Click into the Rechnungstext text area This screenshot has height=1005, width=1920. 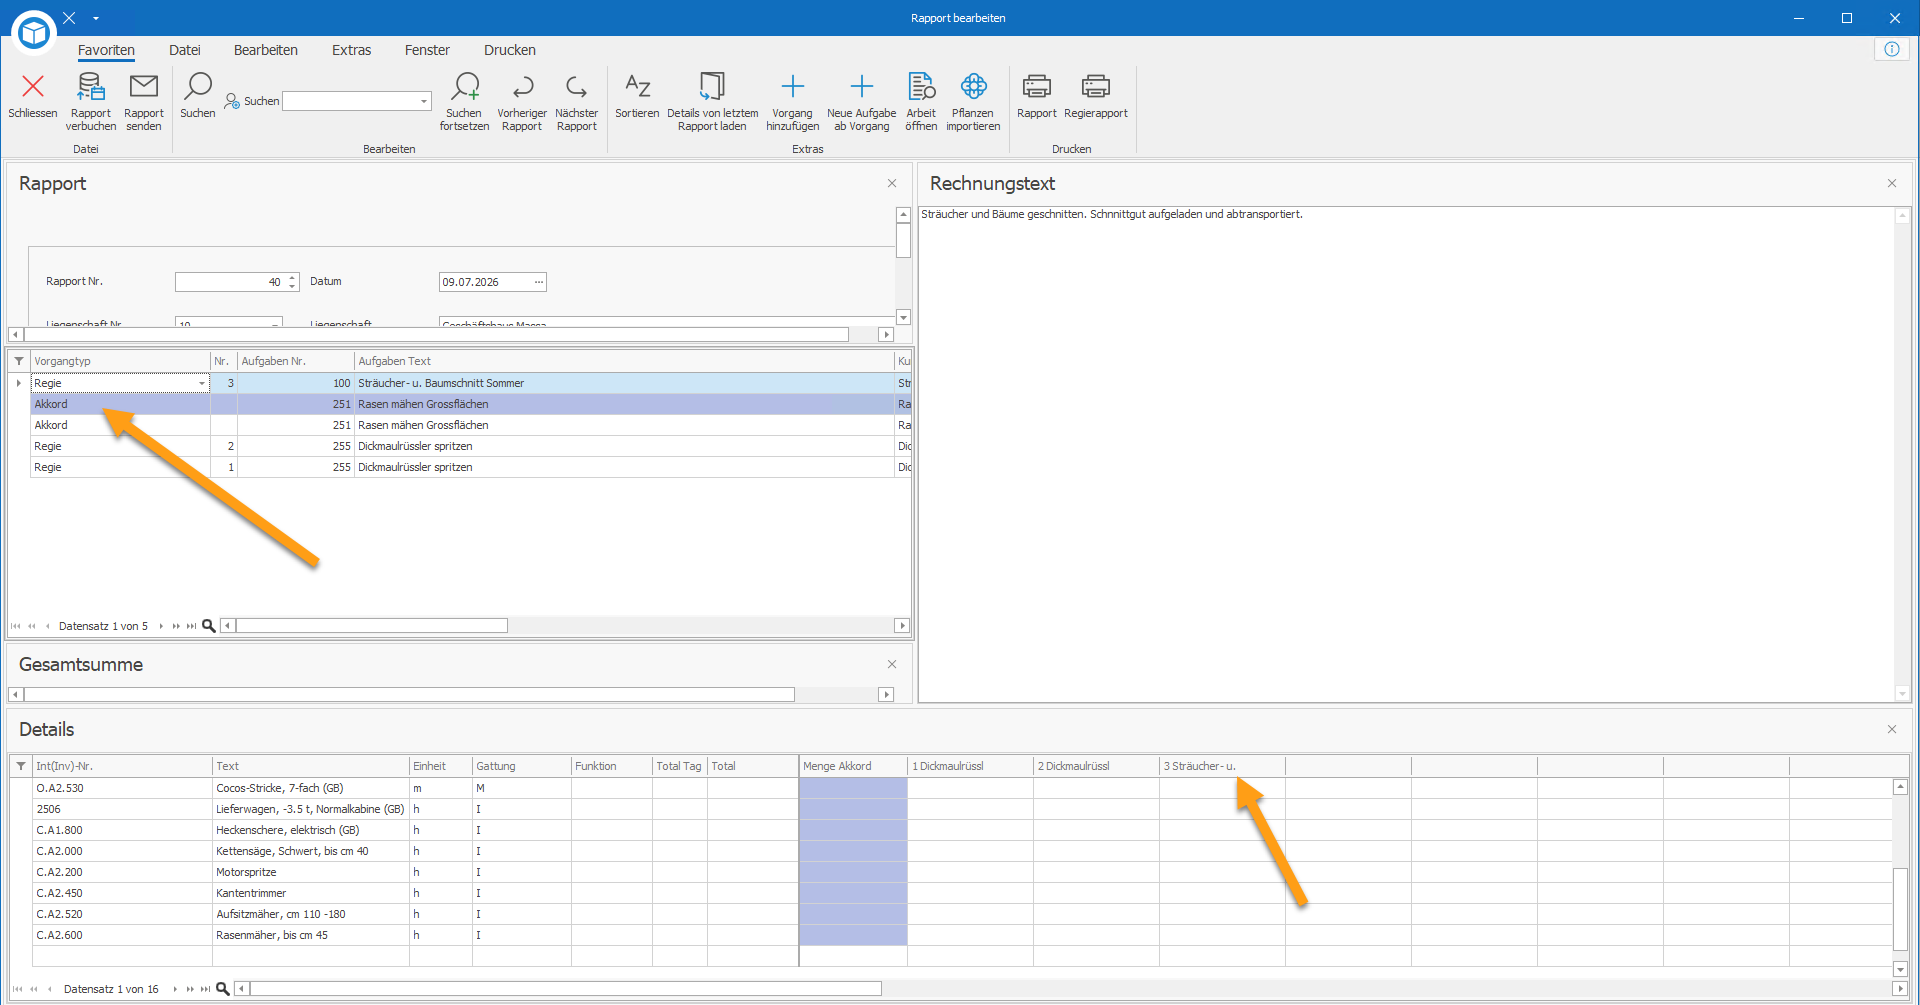tap(1407, 454)
